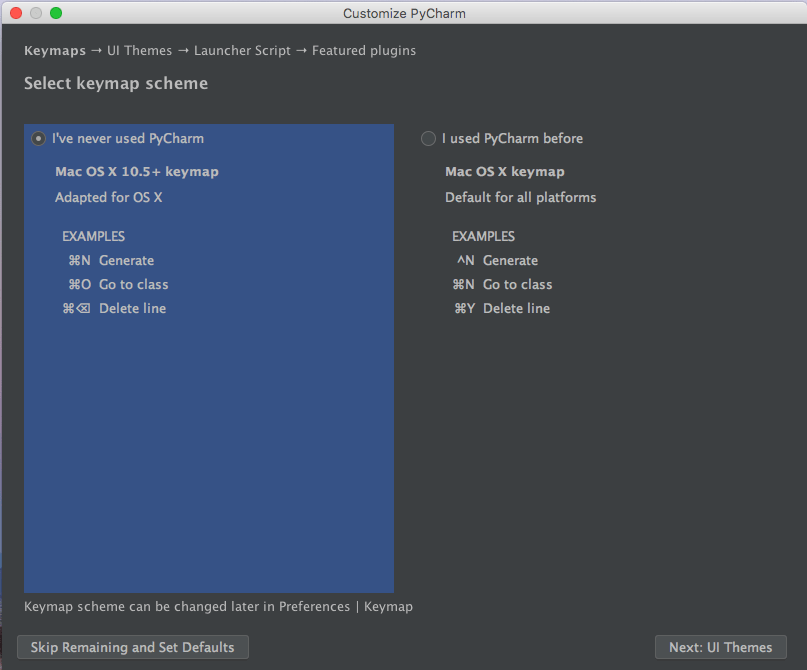
Task: Click the highlighted blue keymap panel
Action: tap(209, 358)
